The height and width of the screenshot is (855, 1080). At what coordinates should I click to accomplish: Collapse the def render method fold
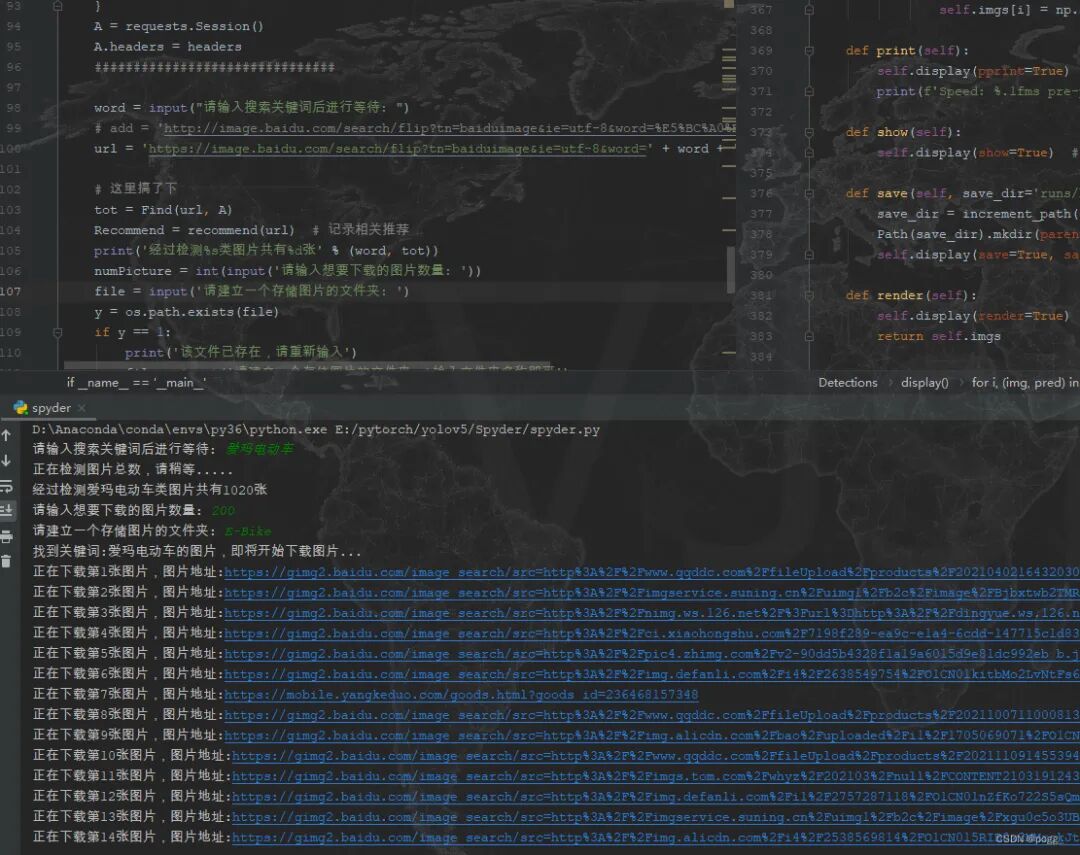coord(809,296)
